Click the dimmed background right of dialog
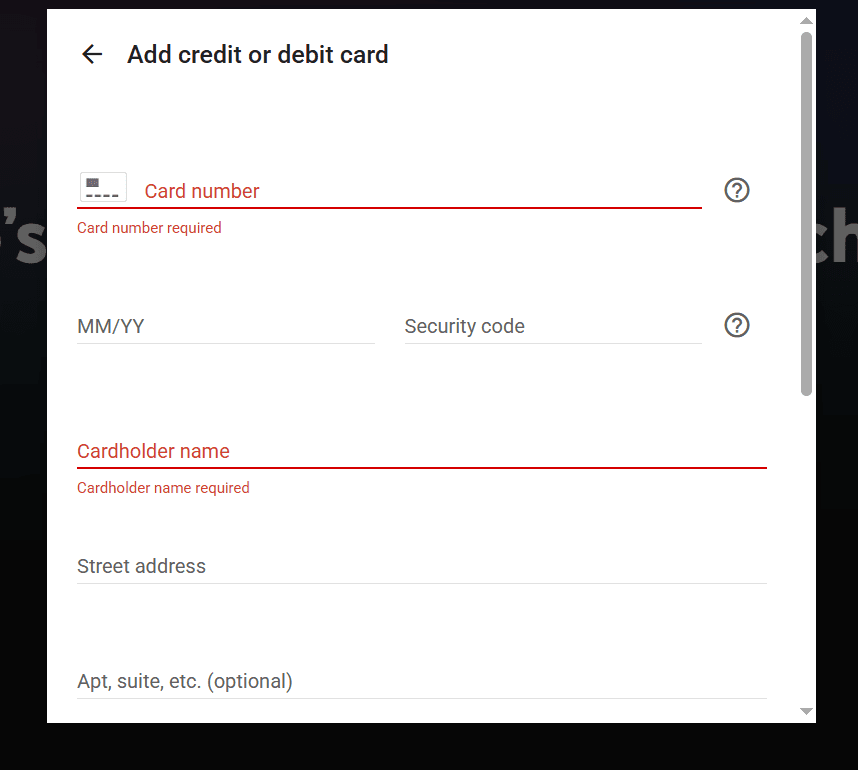The height and width of the screenshot is (770, 858). coord(837,383)
